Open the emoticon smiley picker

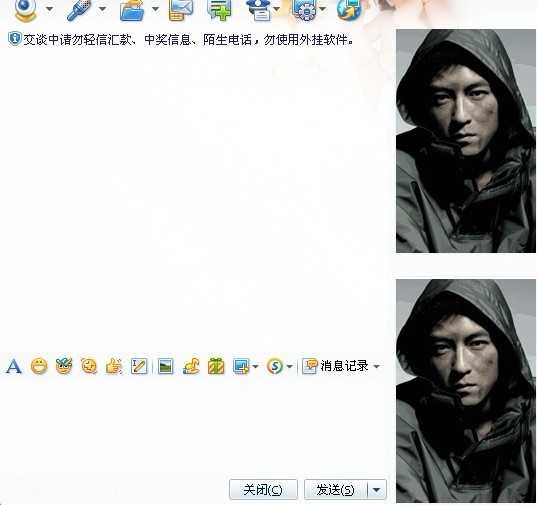39,366
